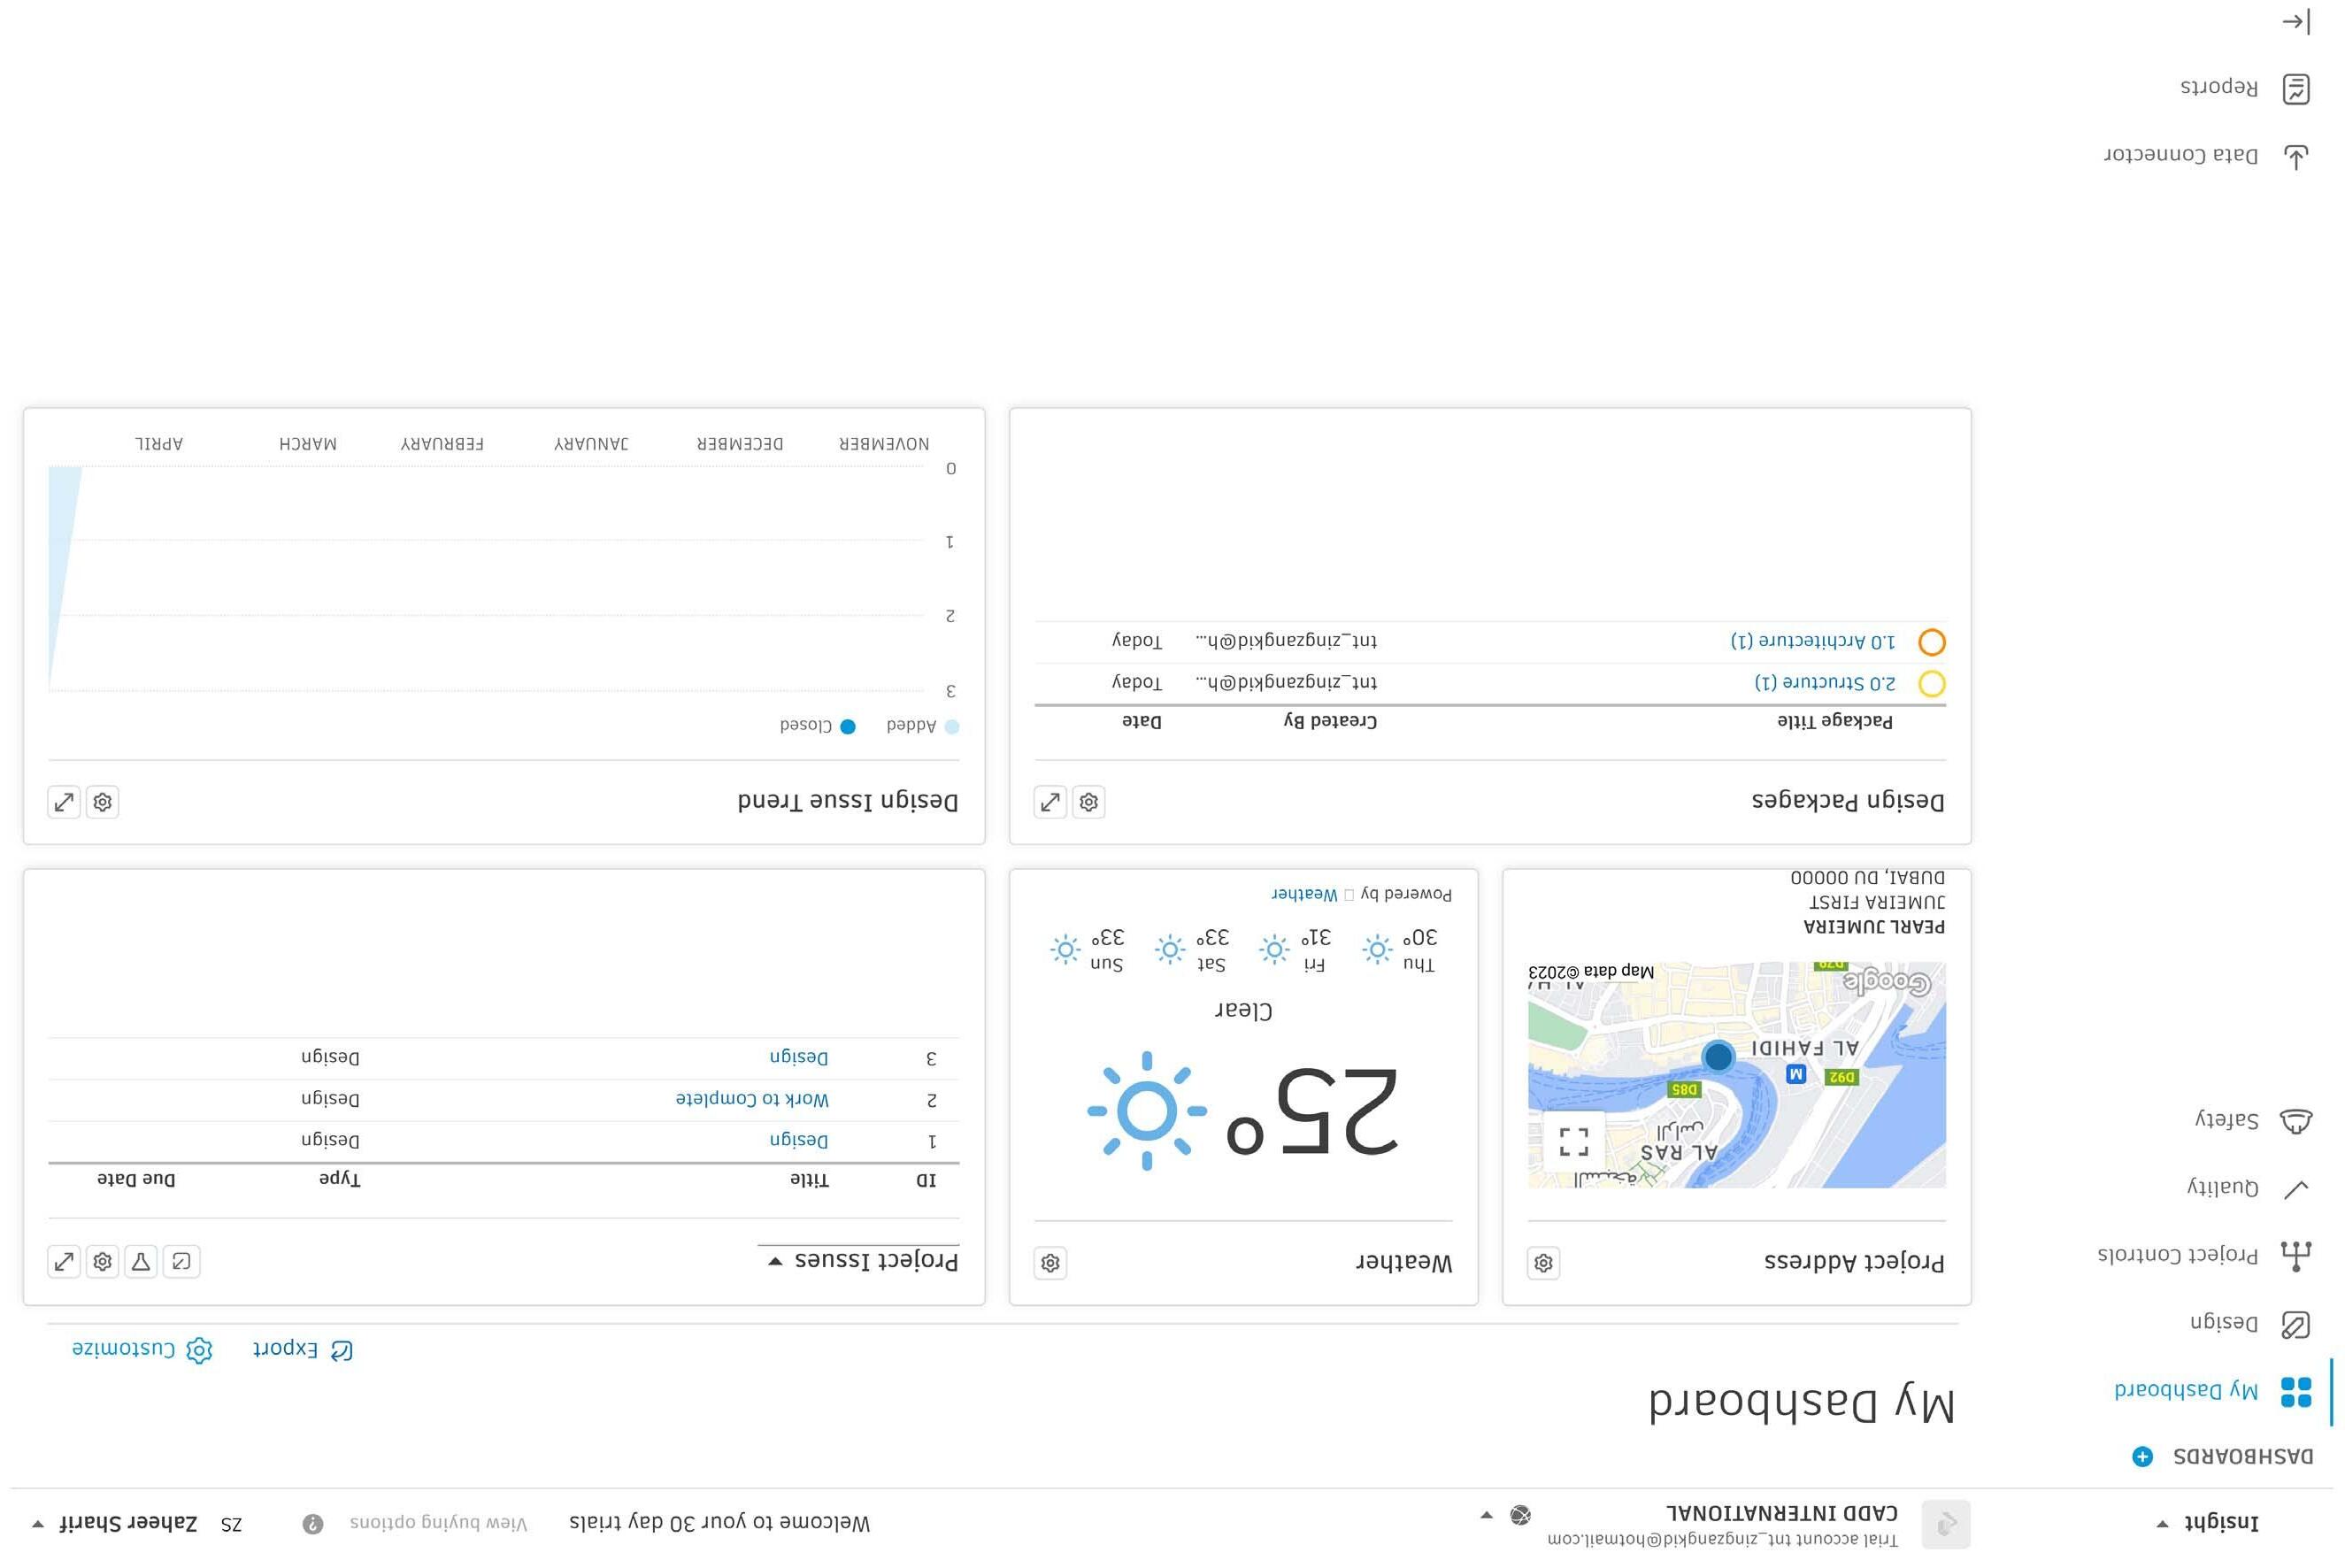Collapse the sidebar with the arrow icon

(x=2295, y=22)
